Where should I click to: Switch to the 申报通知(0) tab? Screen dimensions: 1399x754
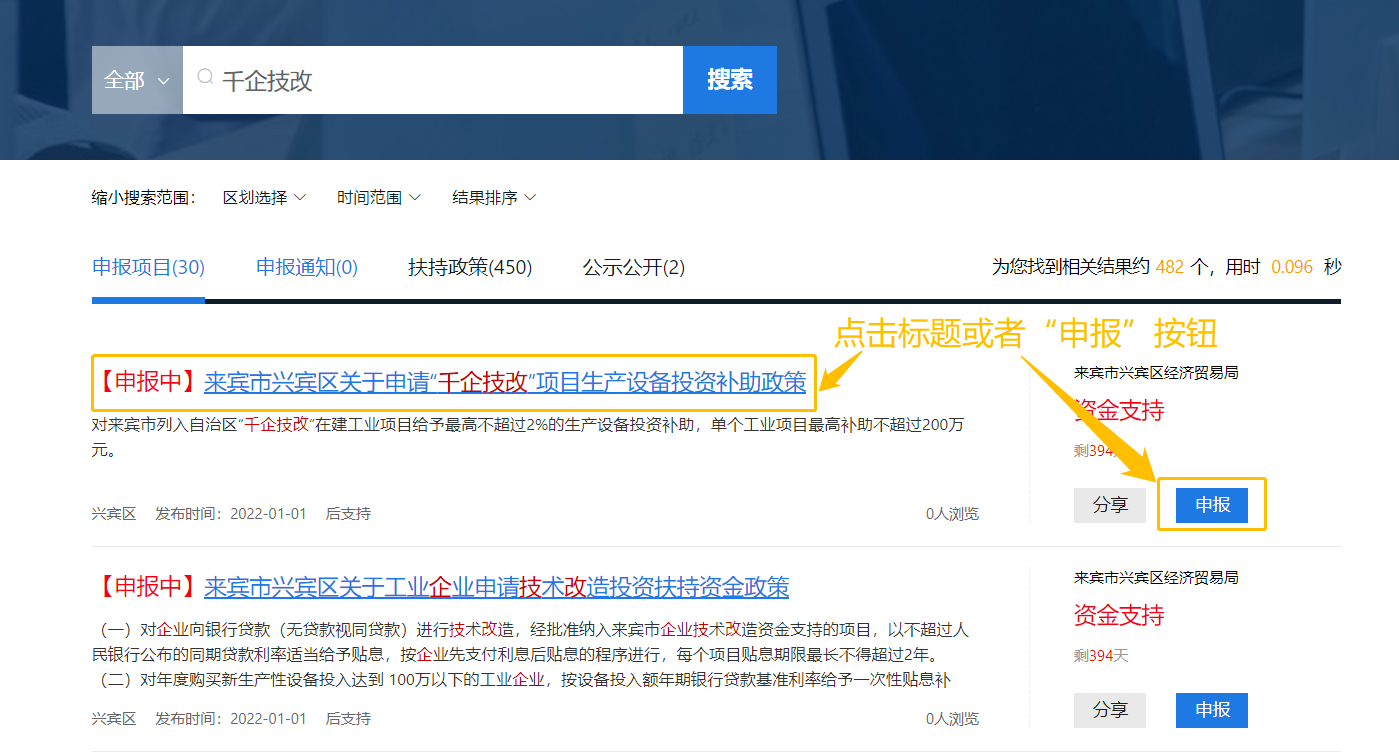tap(306, 267)
